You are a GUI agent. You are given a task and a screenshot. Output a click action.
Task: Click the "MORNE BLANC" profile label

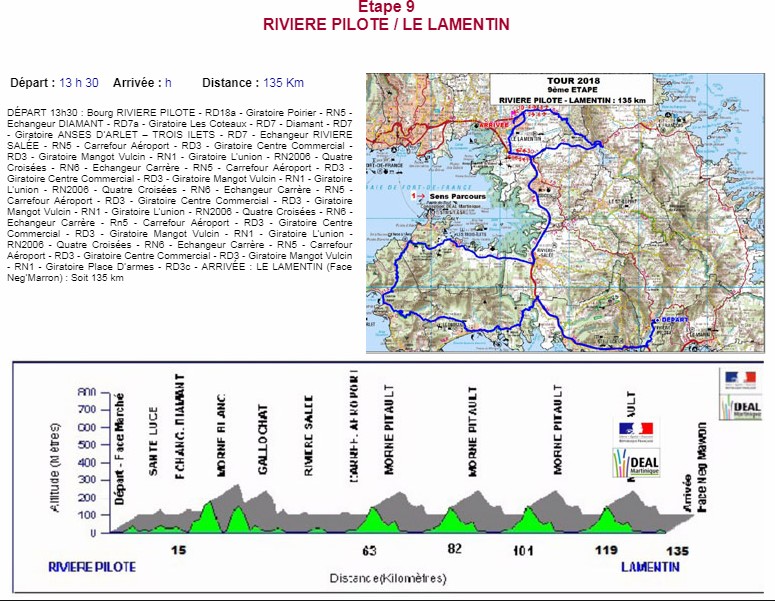221,435
